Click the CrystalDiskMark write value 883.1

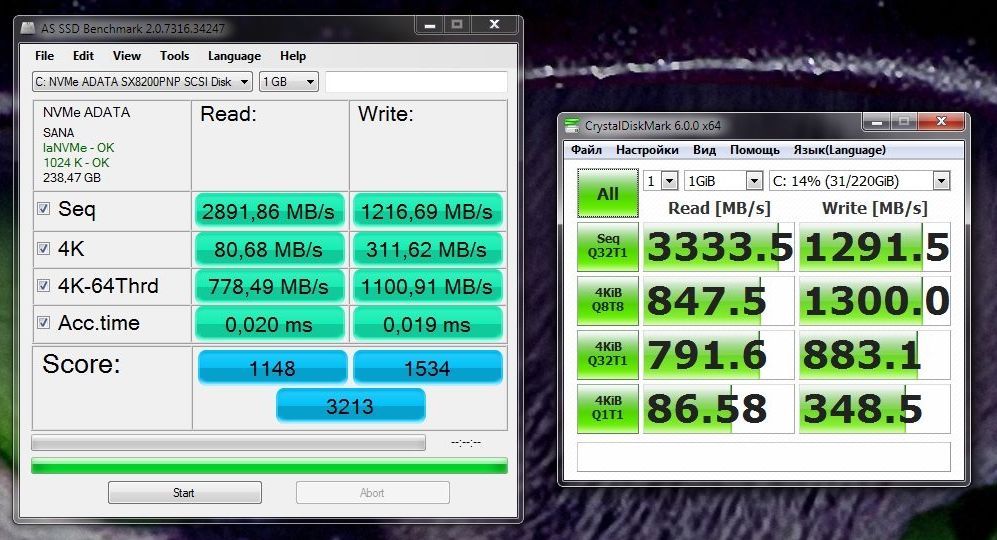pos(874,355)
